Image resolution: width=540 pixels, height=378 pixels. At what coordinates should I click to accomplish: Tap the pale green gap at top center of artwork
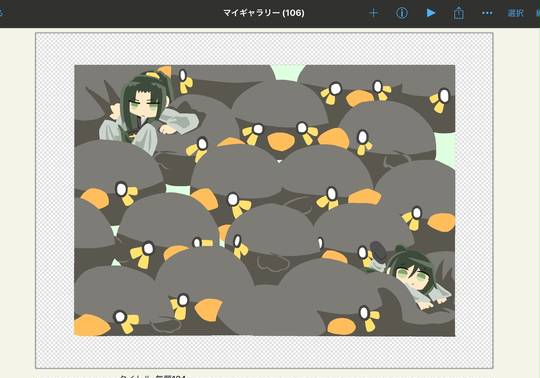(288, 72)
